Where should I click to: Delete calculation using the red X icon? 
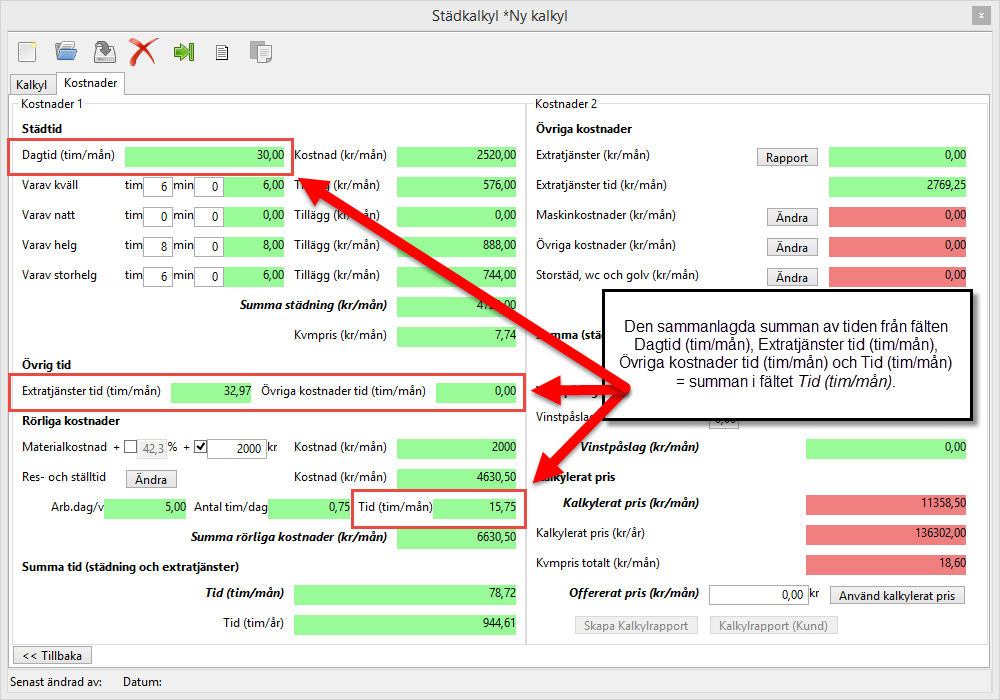(x=143, y=51)
